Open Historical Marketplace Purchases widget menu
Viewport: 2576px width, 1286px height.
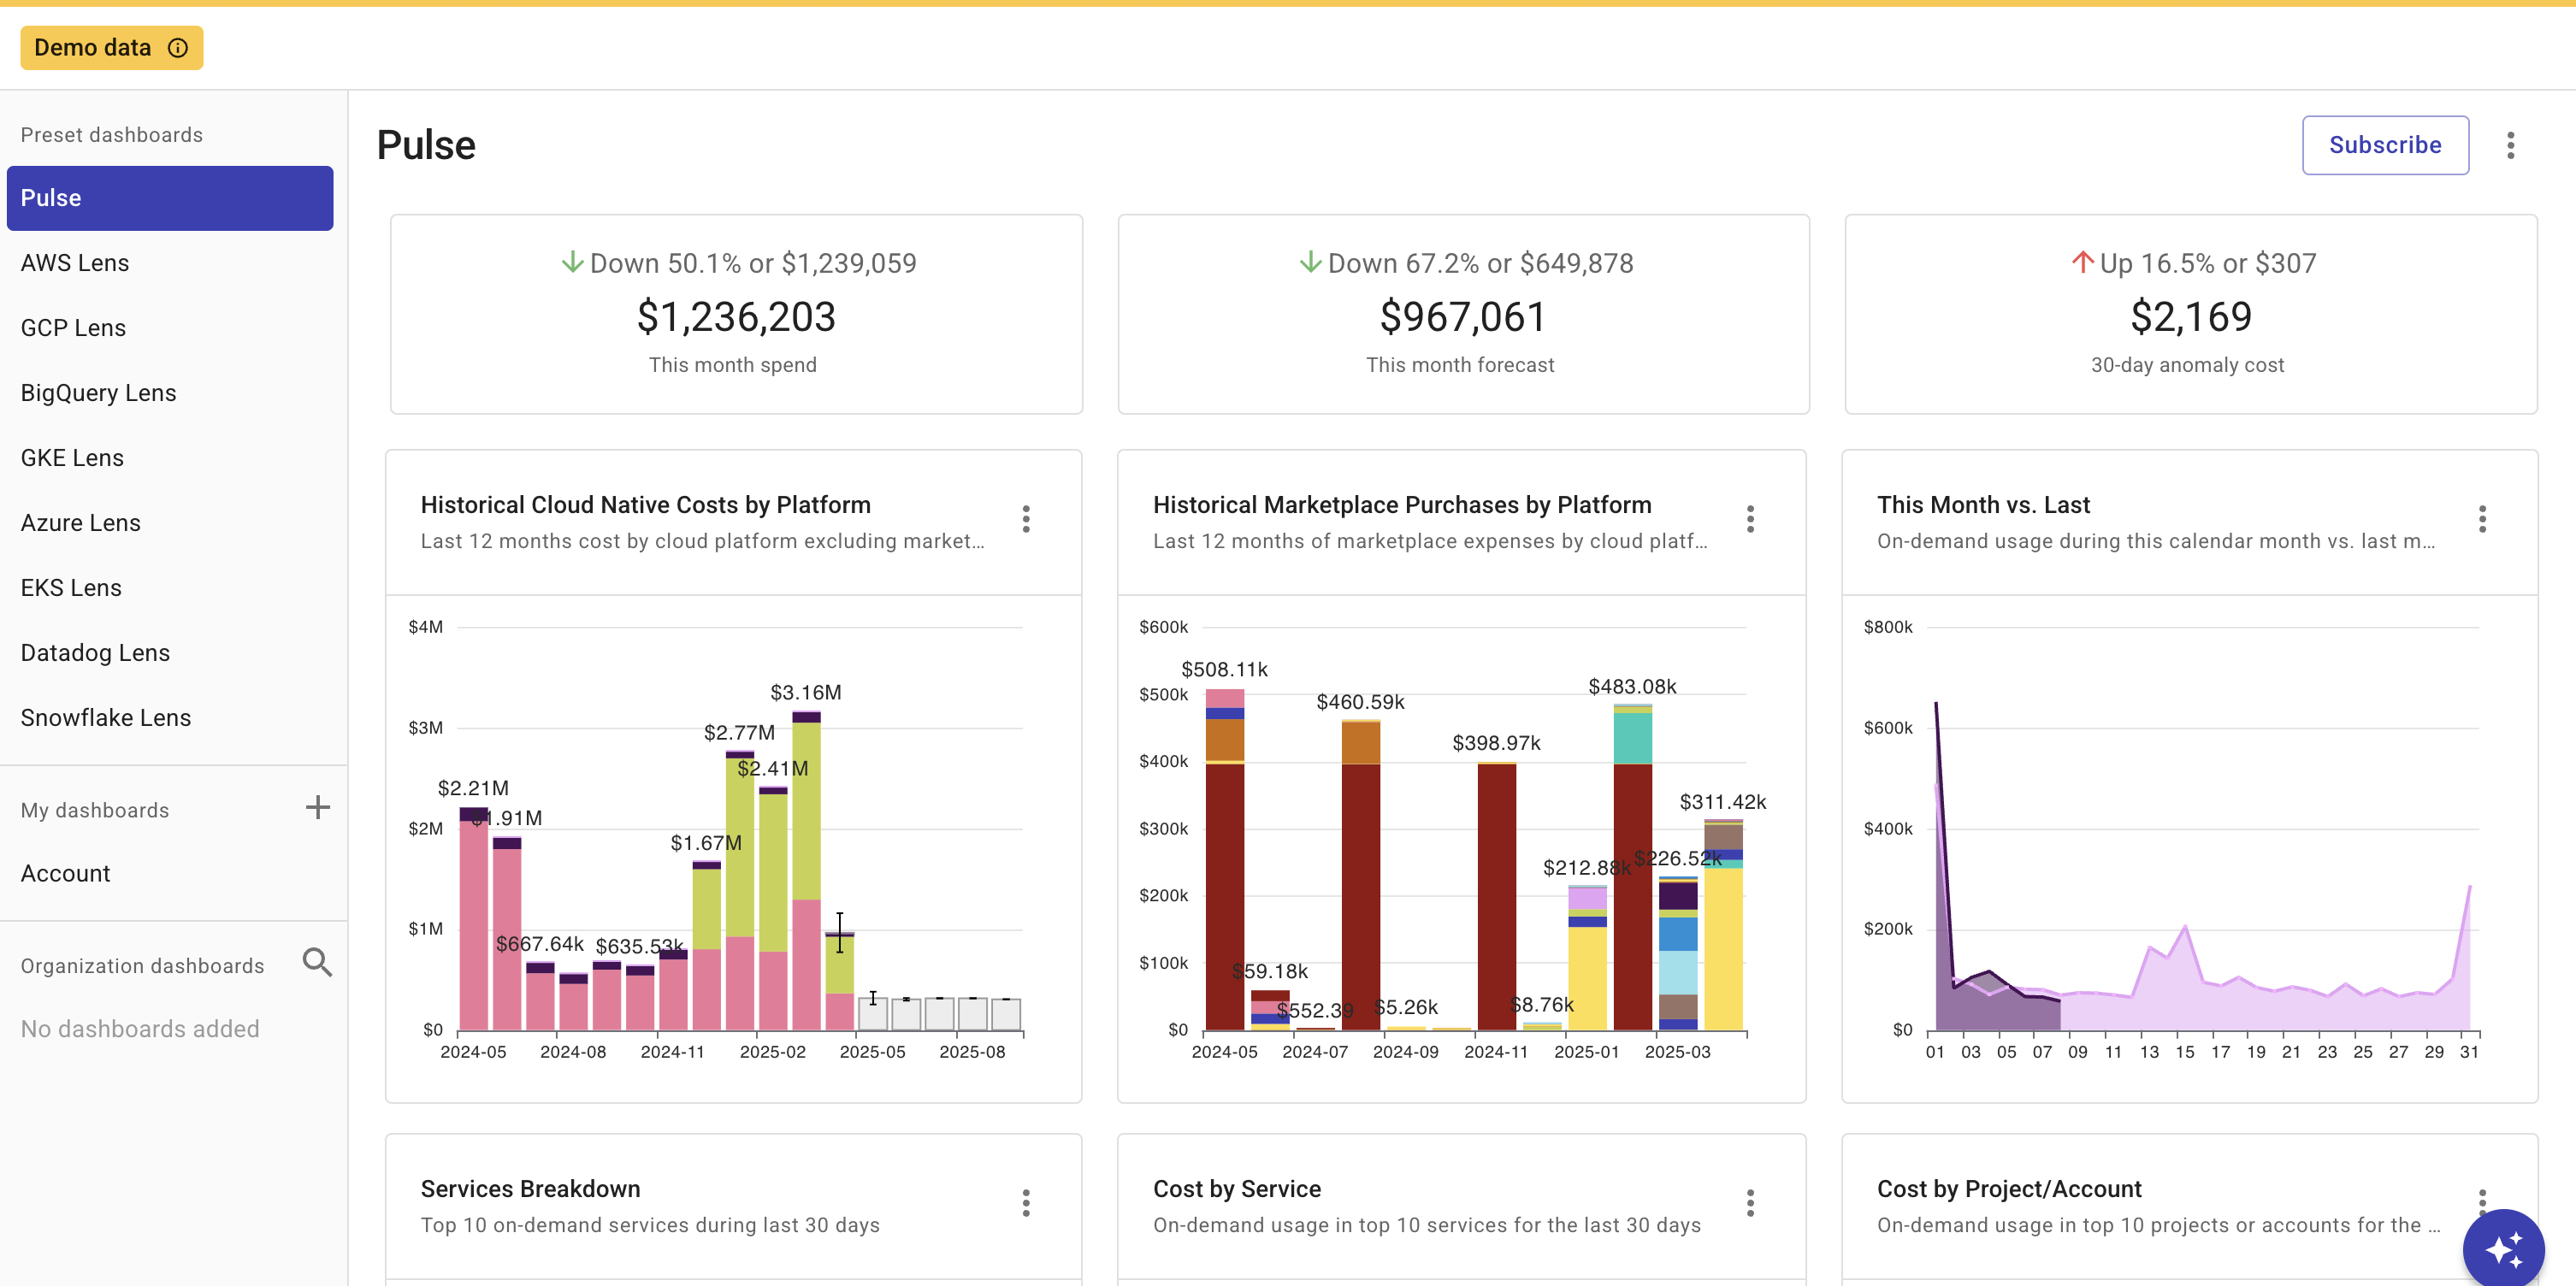pos(1750,519)
